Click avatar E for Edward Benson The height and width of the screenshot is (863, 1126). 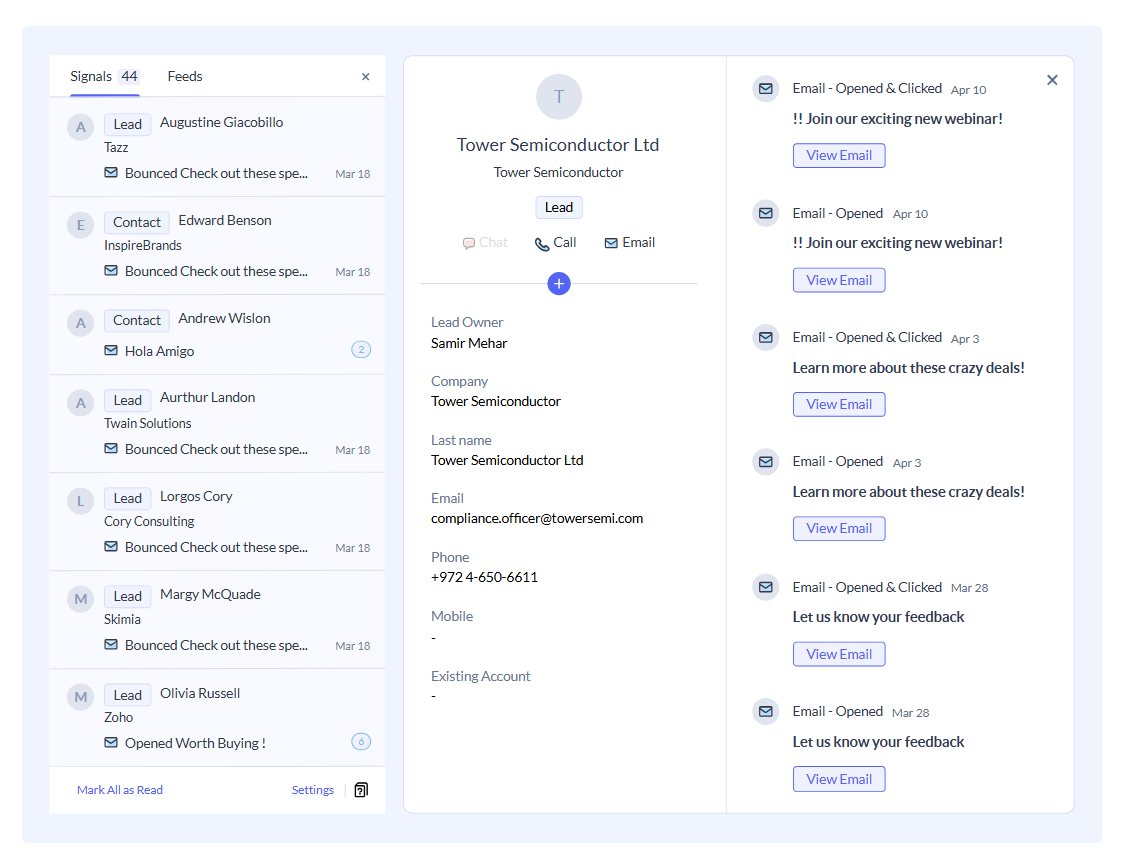click(x=80, y=225)
